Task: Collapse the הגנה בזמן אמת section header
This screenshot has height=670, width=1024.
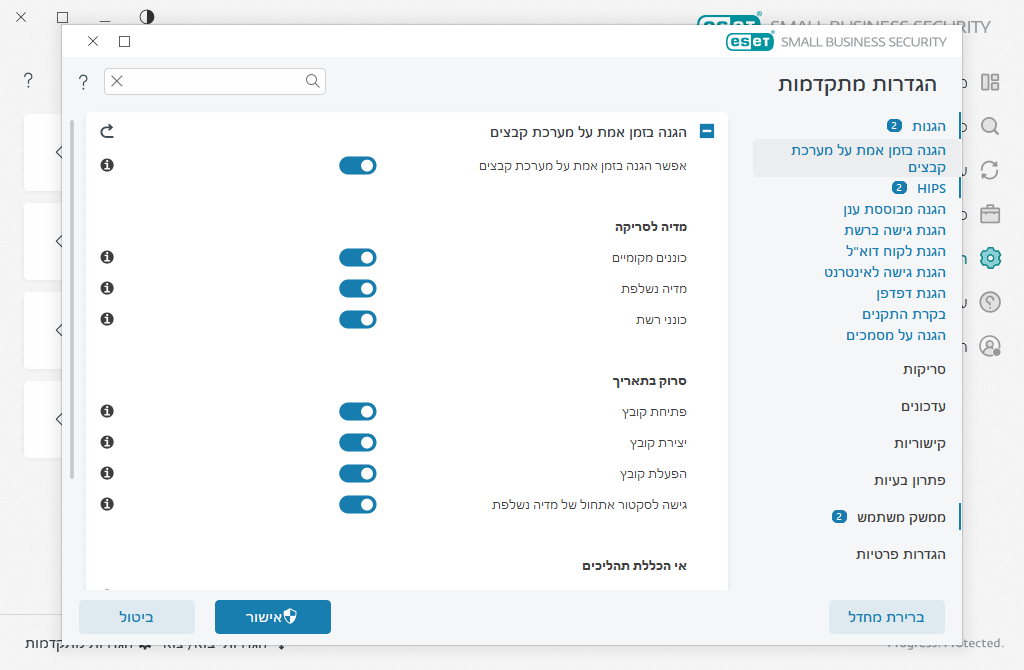Action: [707, 131]
